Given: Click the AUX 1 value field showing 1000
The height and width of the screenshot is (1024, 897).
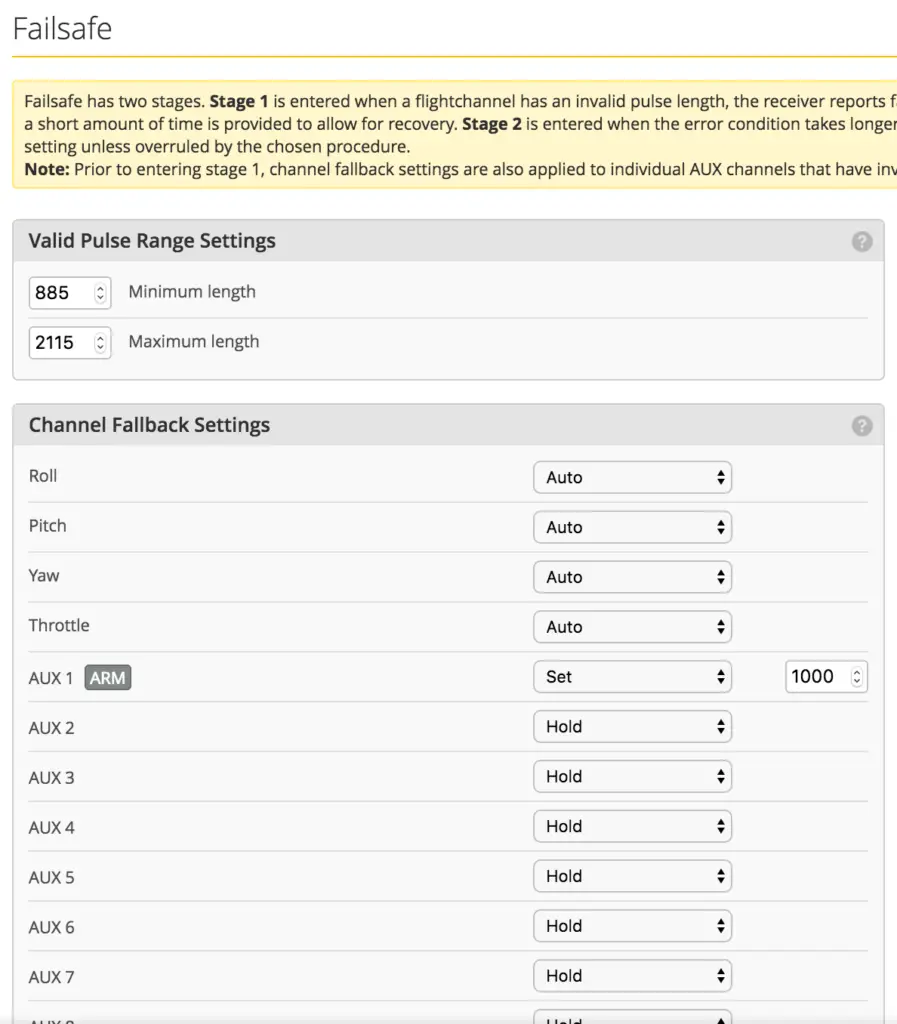Looking at the screenshot, I should pos(815,676).
